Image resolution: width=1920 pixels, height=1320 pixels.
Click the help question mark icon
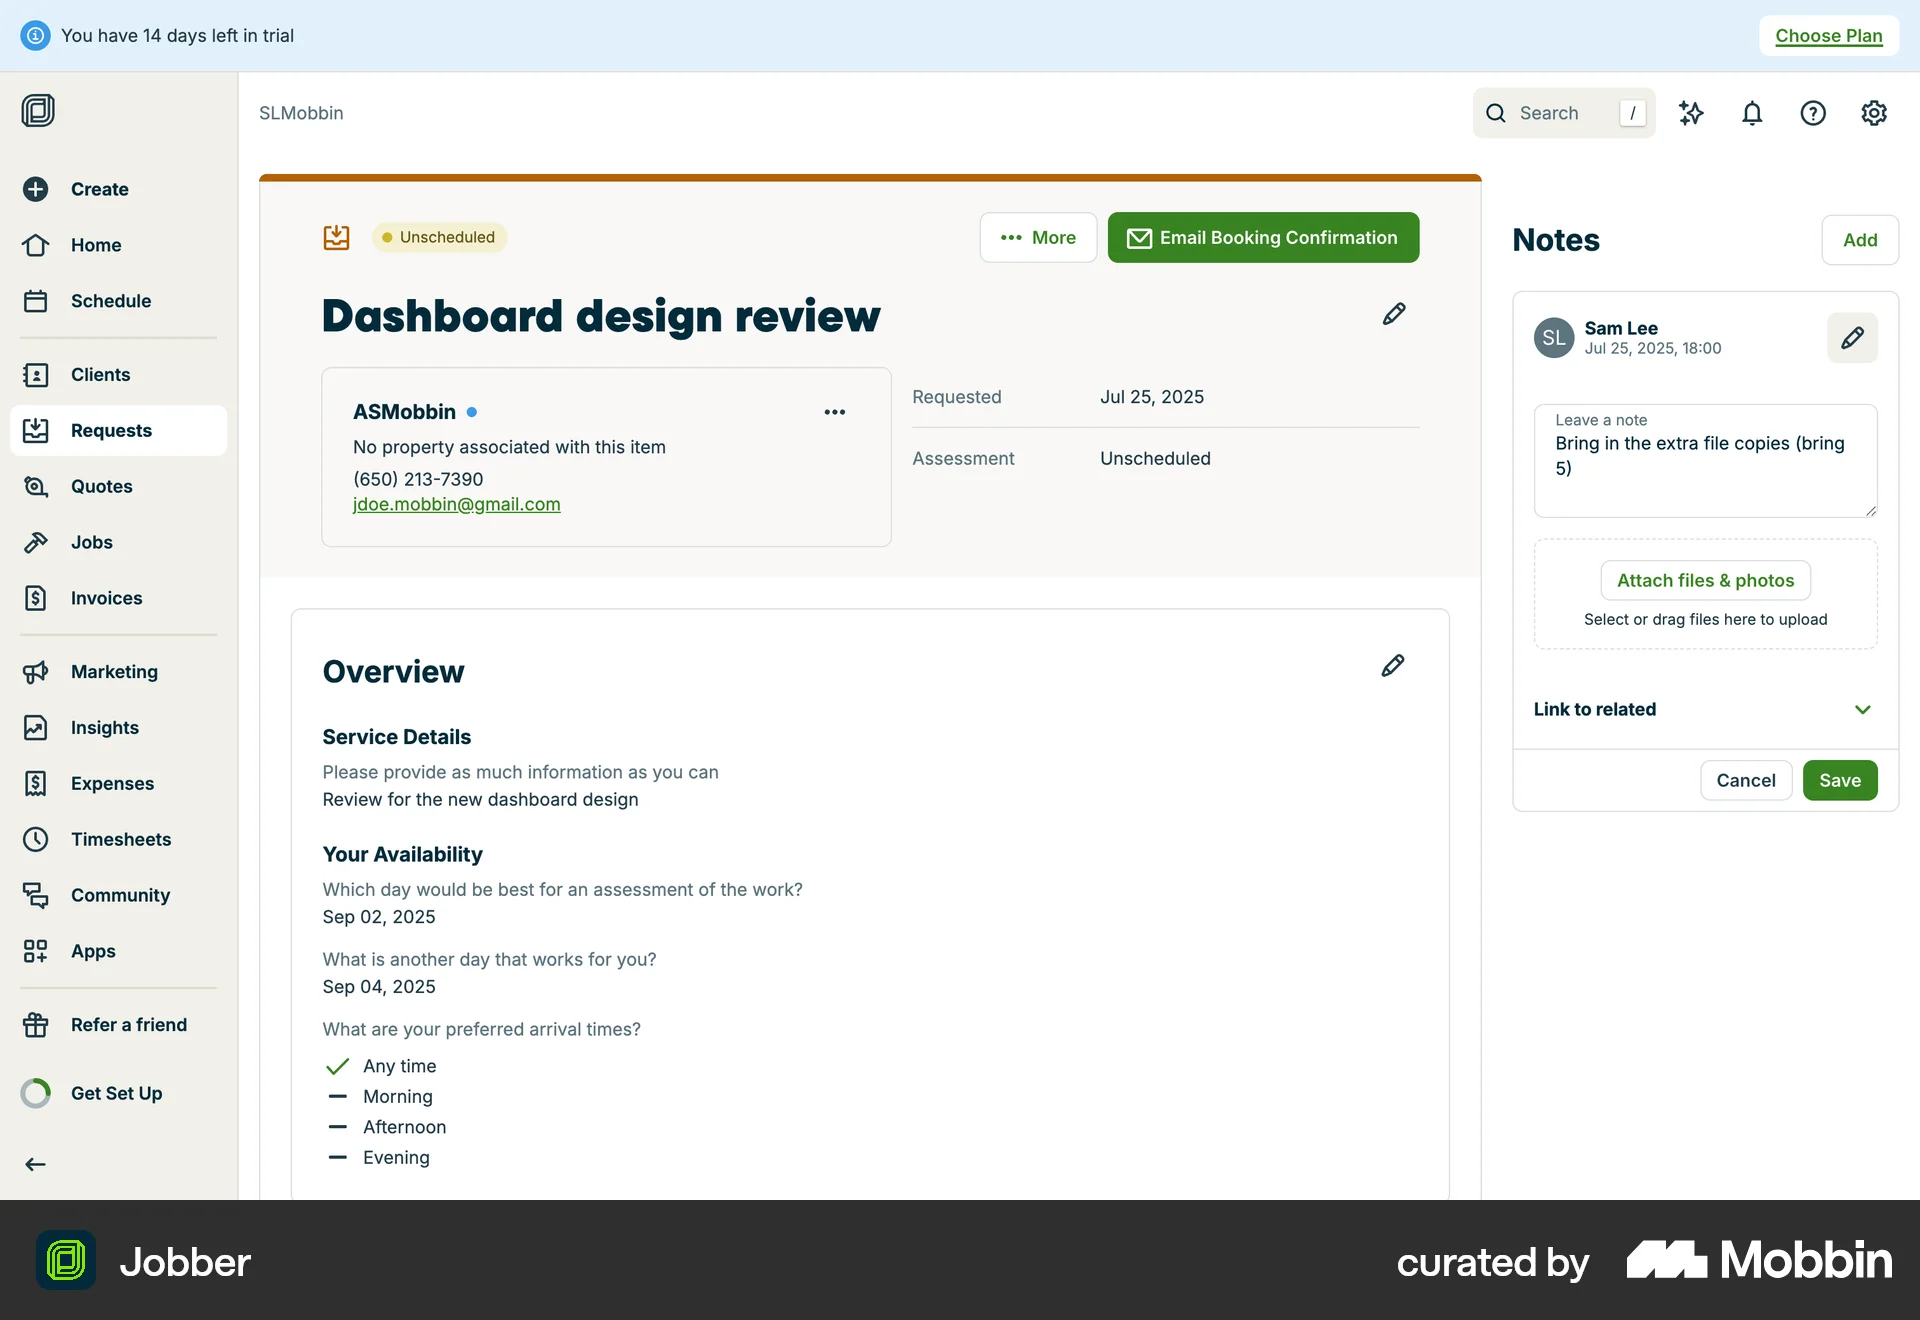coord(1813,113)
